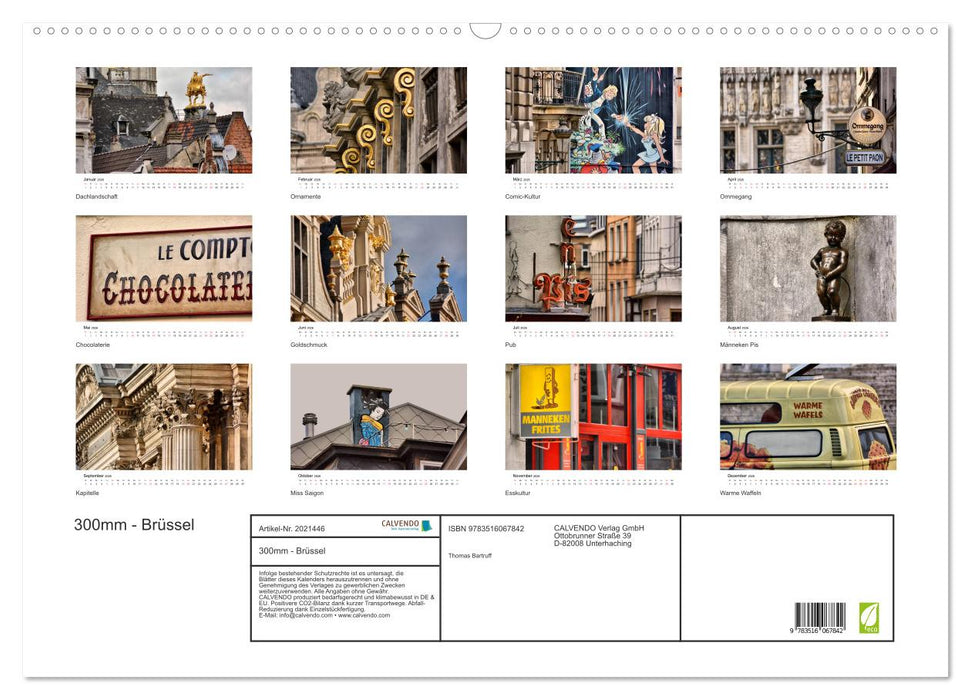971x700 pixels.
Task: Click the CALVENDO logo in info box
Action: click(406, 525)
